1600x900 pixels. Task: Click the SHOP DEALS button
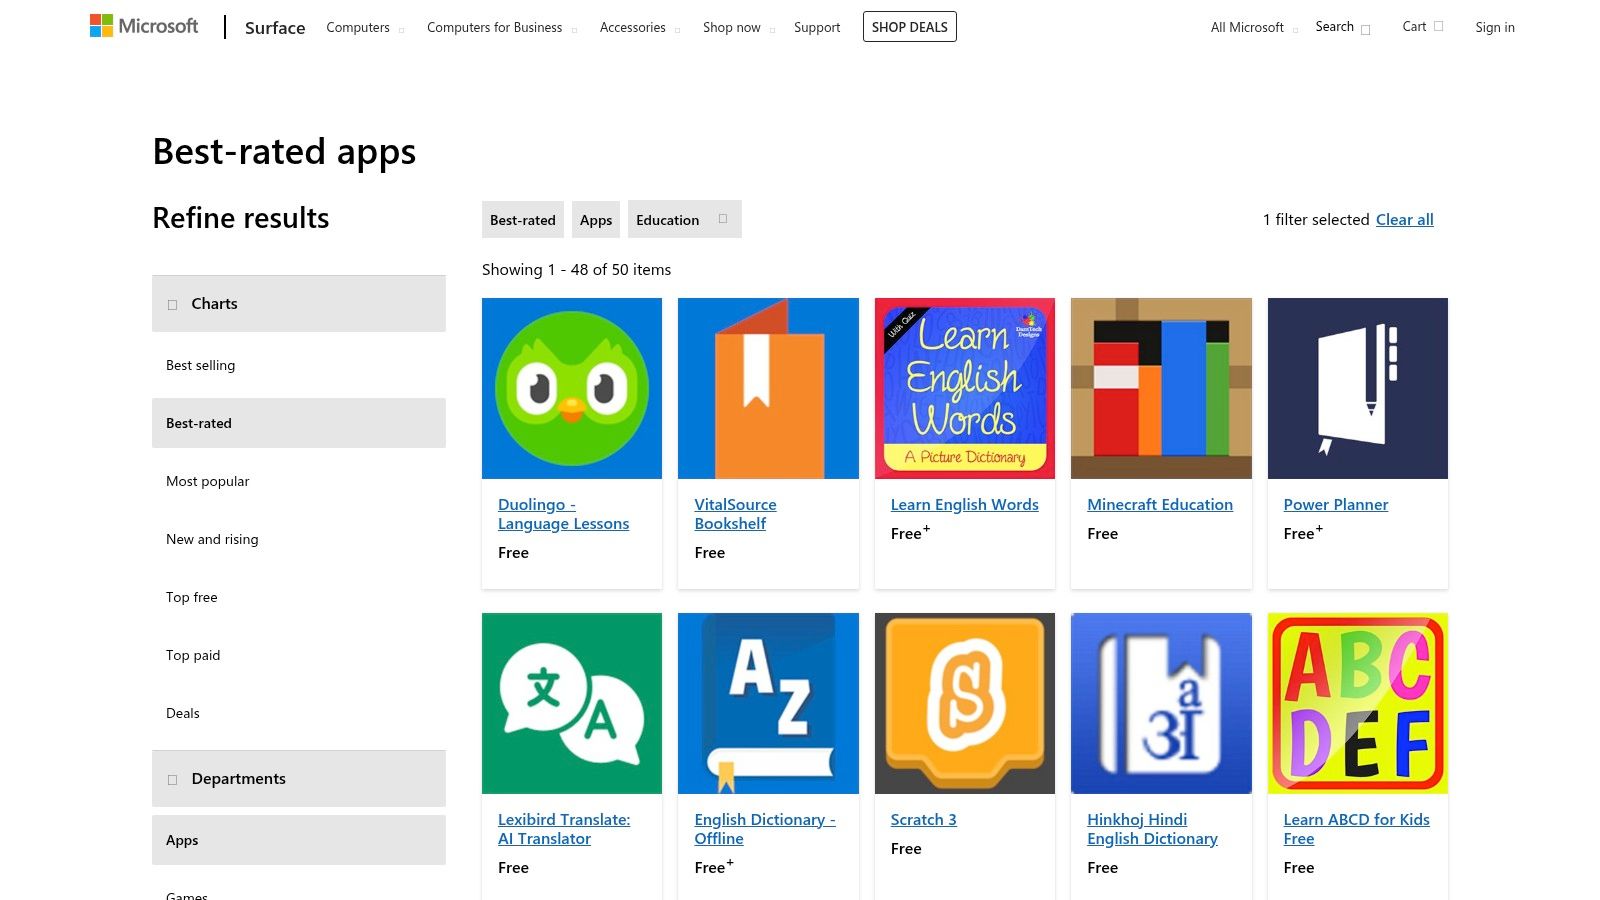point(909,27)
